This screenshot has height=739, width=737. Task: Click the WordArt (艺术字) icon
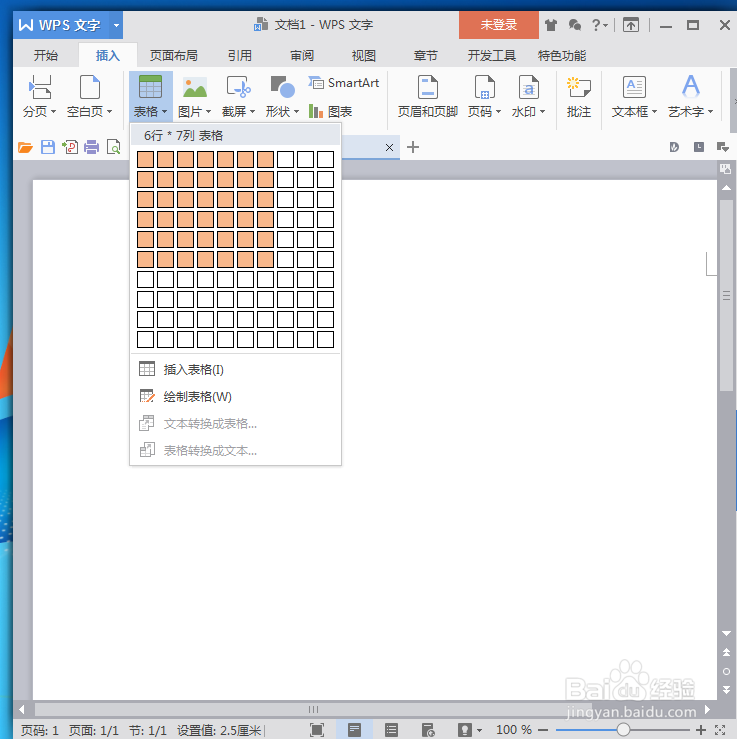690,87
